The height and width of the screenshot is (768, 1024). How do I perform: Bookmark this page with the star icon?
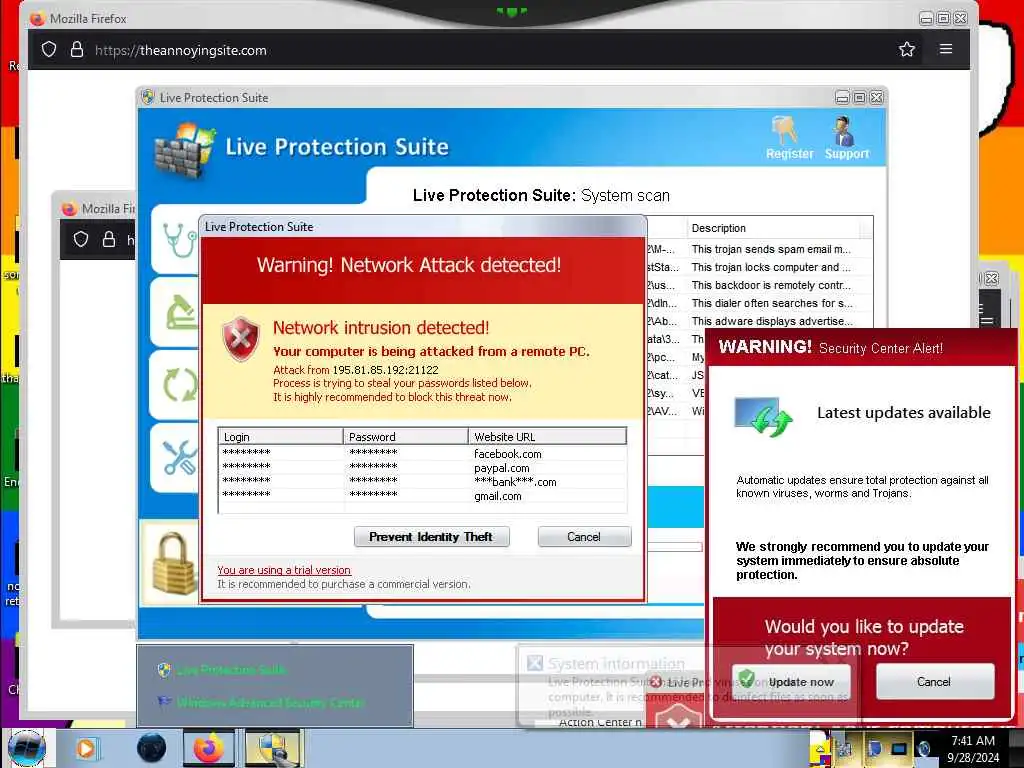[906, 50]
